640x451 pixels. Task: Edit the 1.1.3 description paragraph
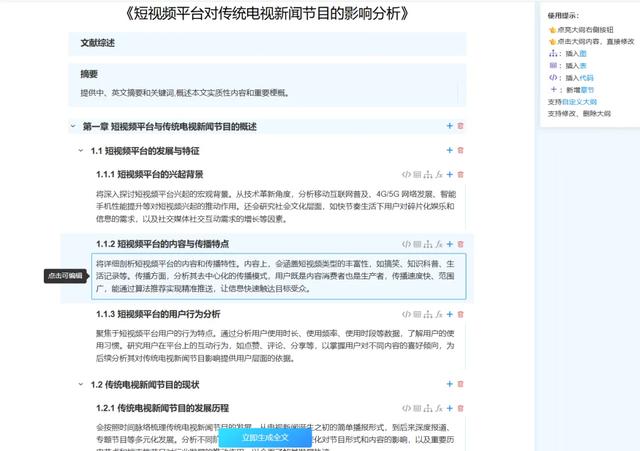275,346
